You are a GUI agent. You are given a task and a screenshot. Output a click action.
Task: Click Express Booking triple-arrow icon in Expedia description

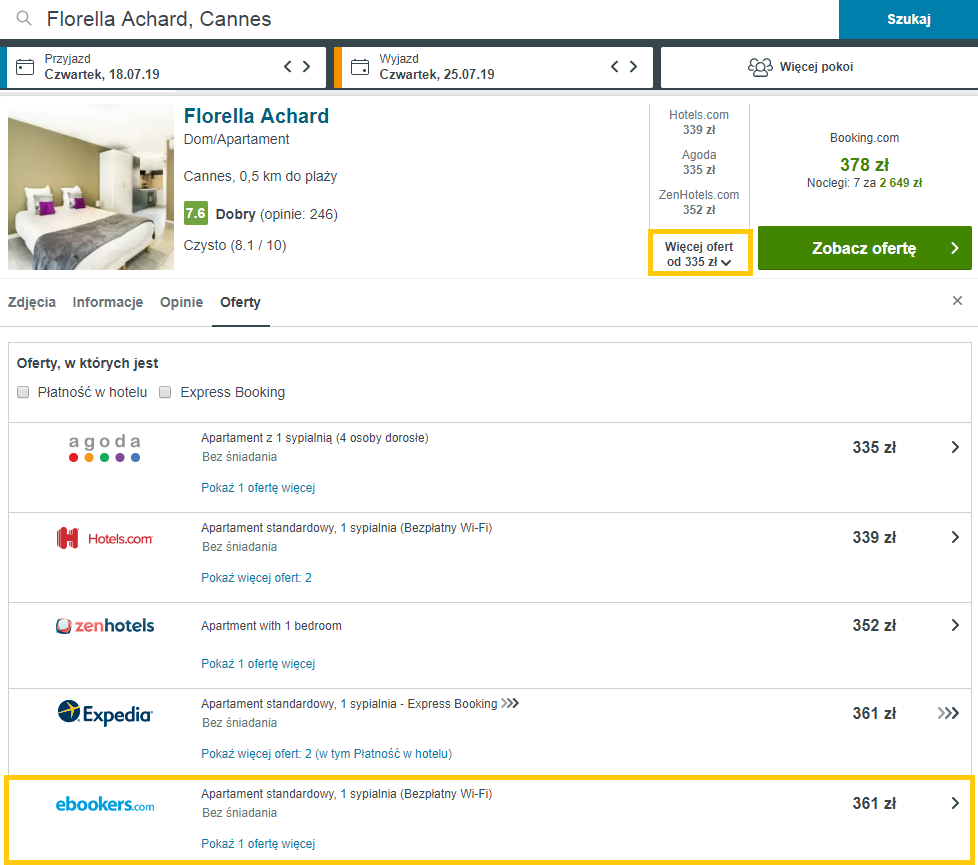[x=510, y=703]
